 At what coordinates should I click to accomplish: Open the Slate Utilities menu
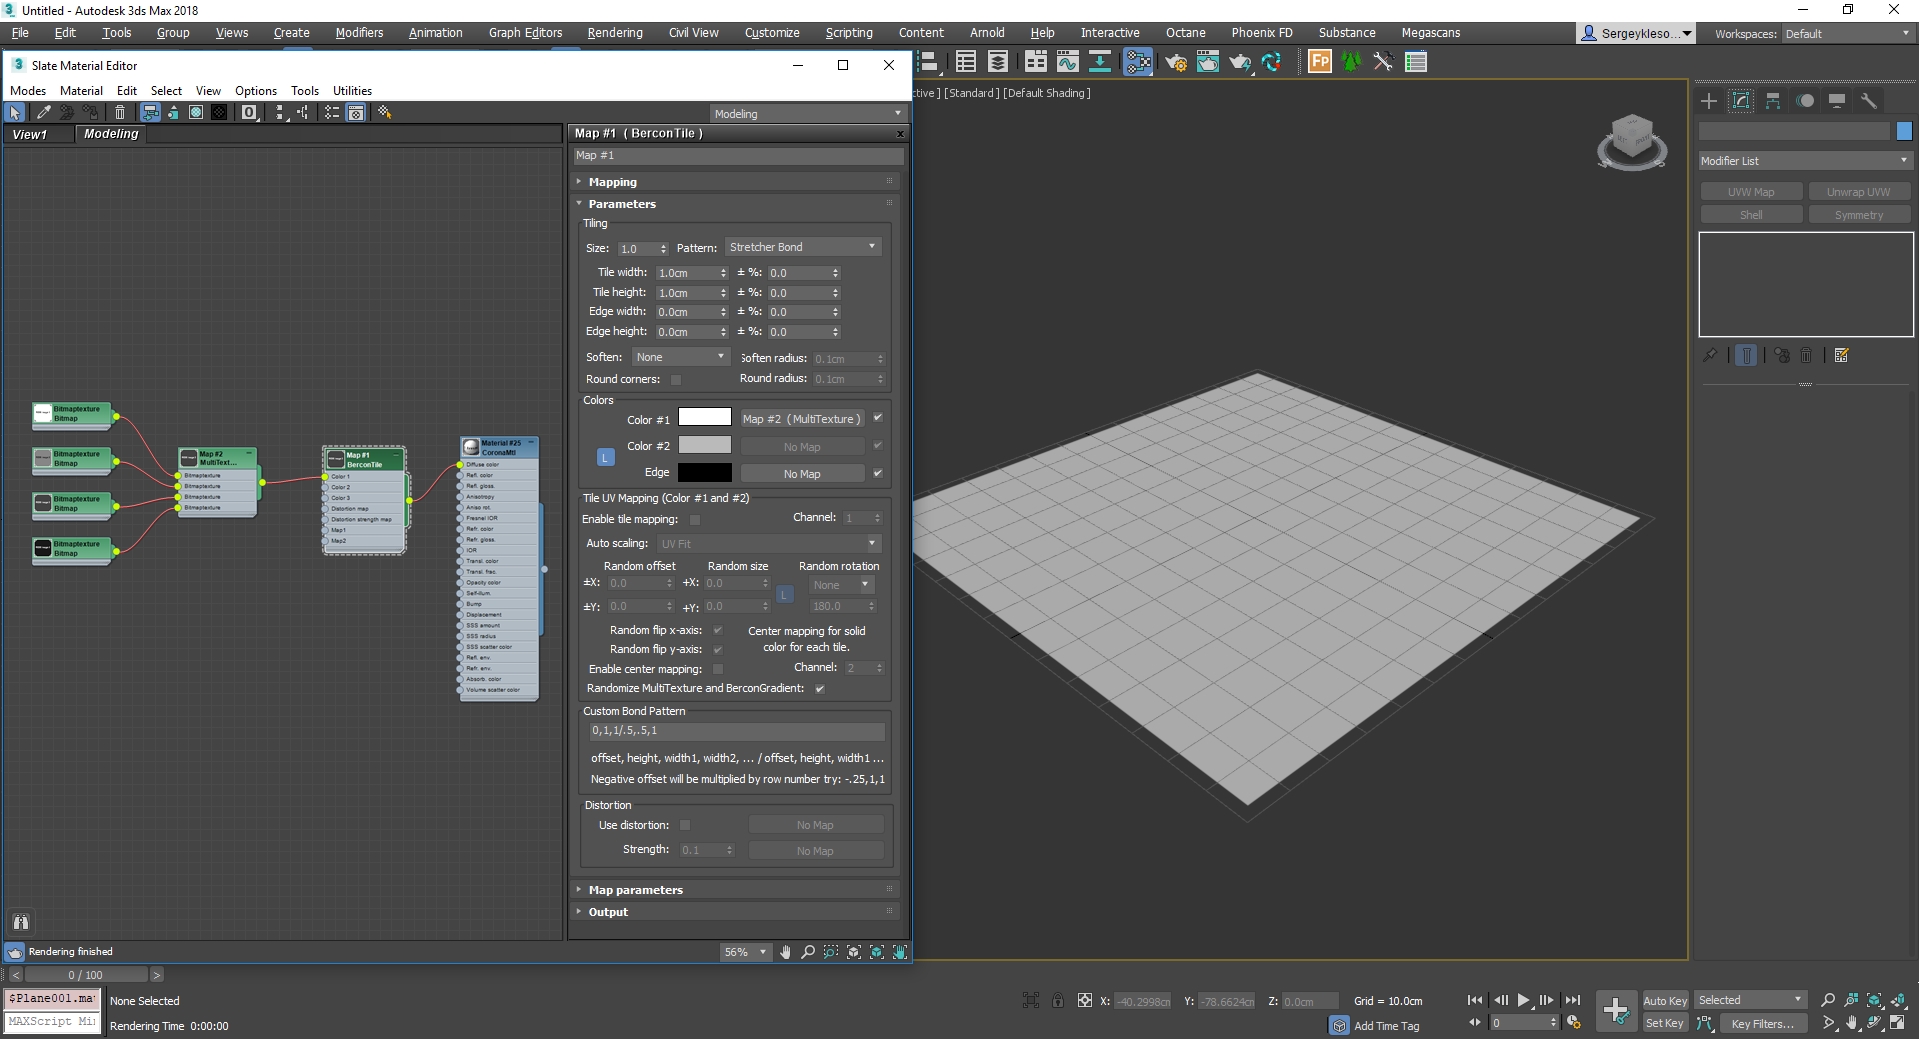point(352,91)
